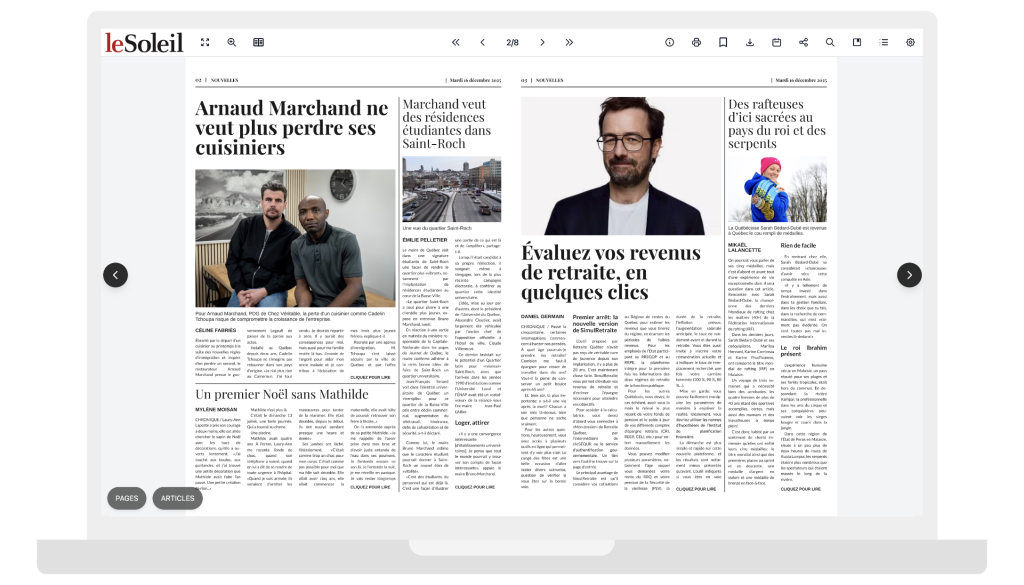Open search with the magnifying glass icon
The height and width of the screenshot is (585, 1024).
[x=830, y=43]
